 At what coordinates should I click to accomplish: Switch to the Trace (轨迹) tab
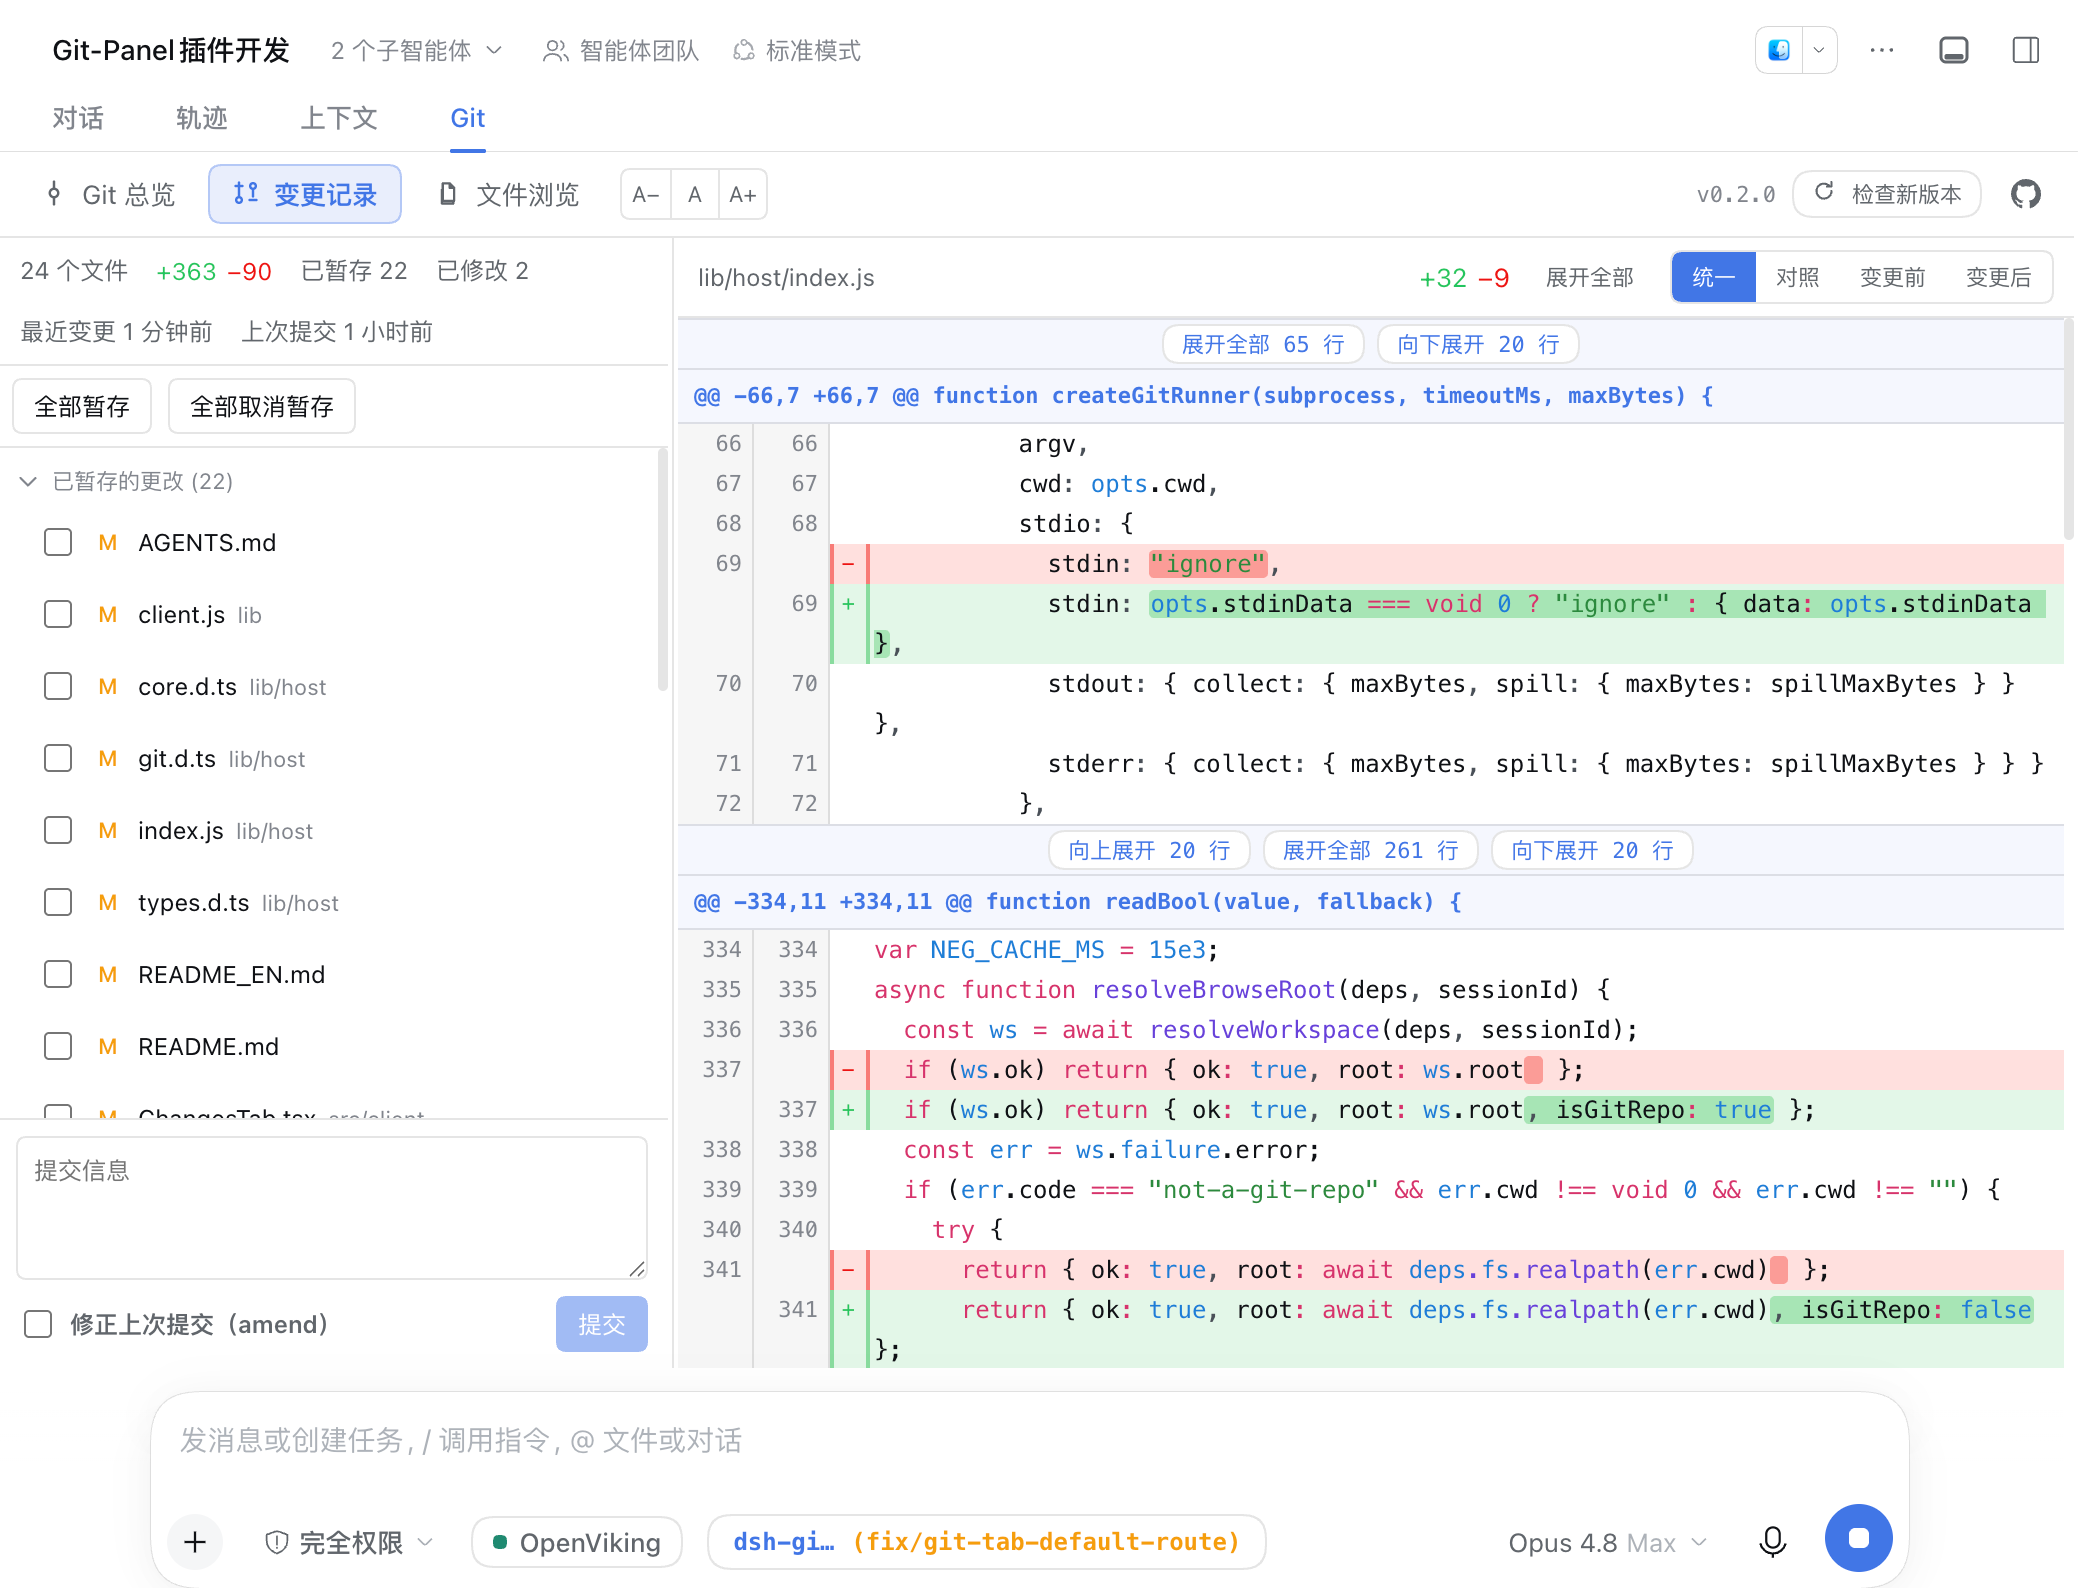click(202, 118)
